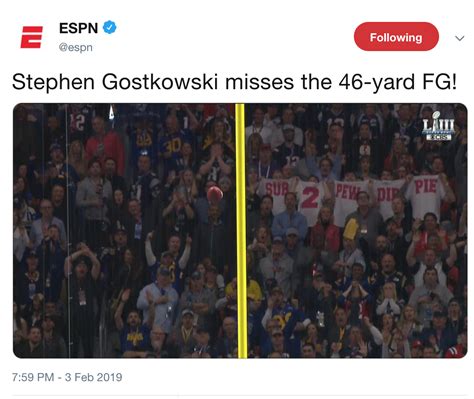This screenshot has height=399, width=474.
Task: Click the football in mid-air
Action: click(215, 194)
